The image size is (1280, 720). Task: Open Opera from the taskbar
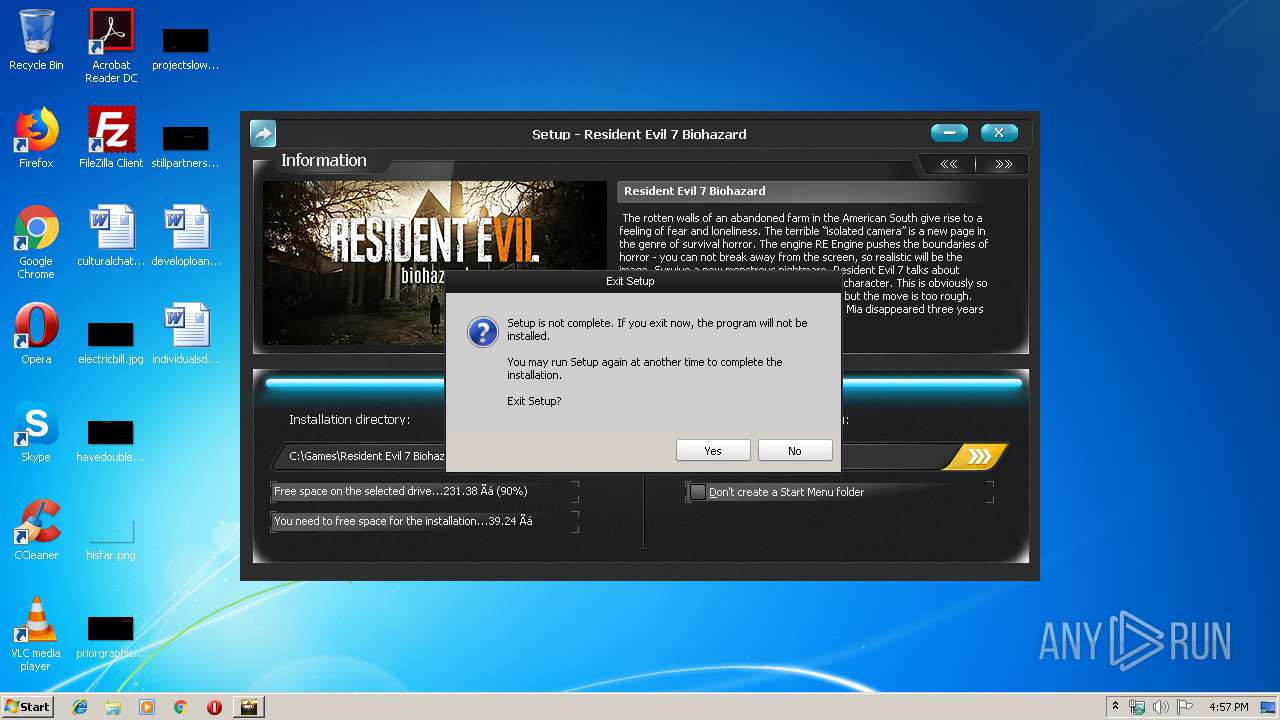click(x=214, y=707)
